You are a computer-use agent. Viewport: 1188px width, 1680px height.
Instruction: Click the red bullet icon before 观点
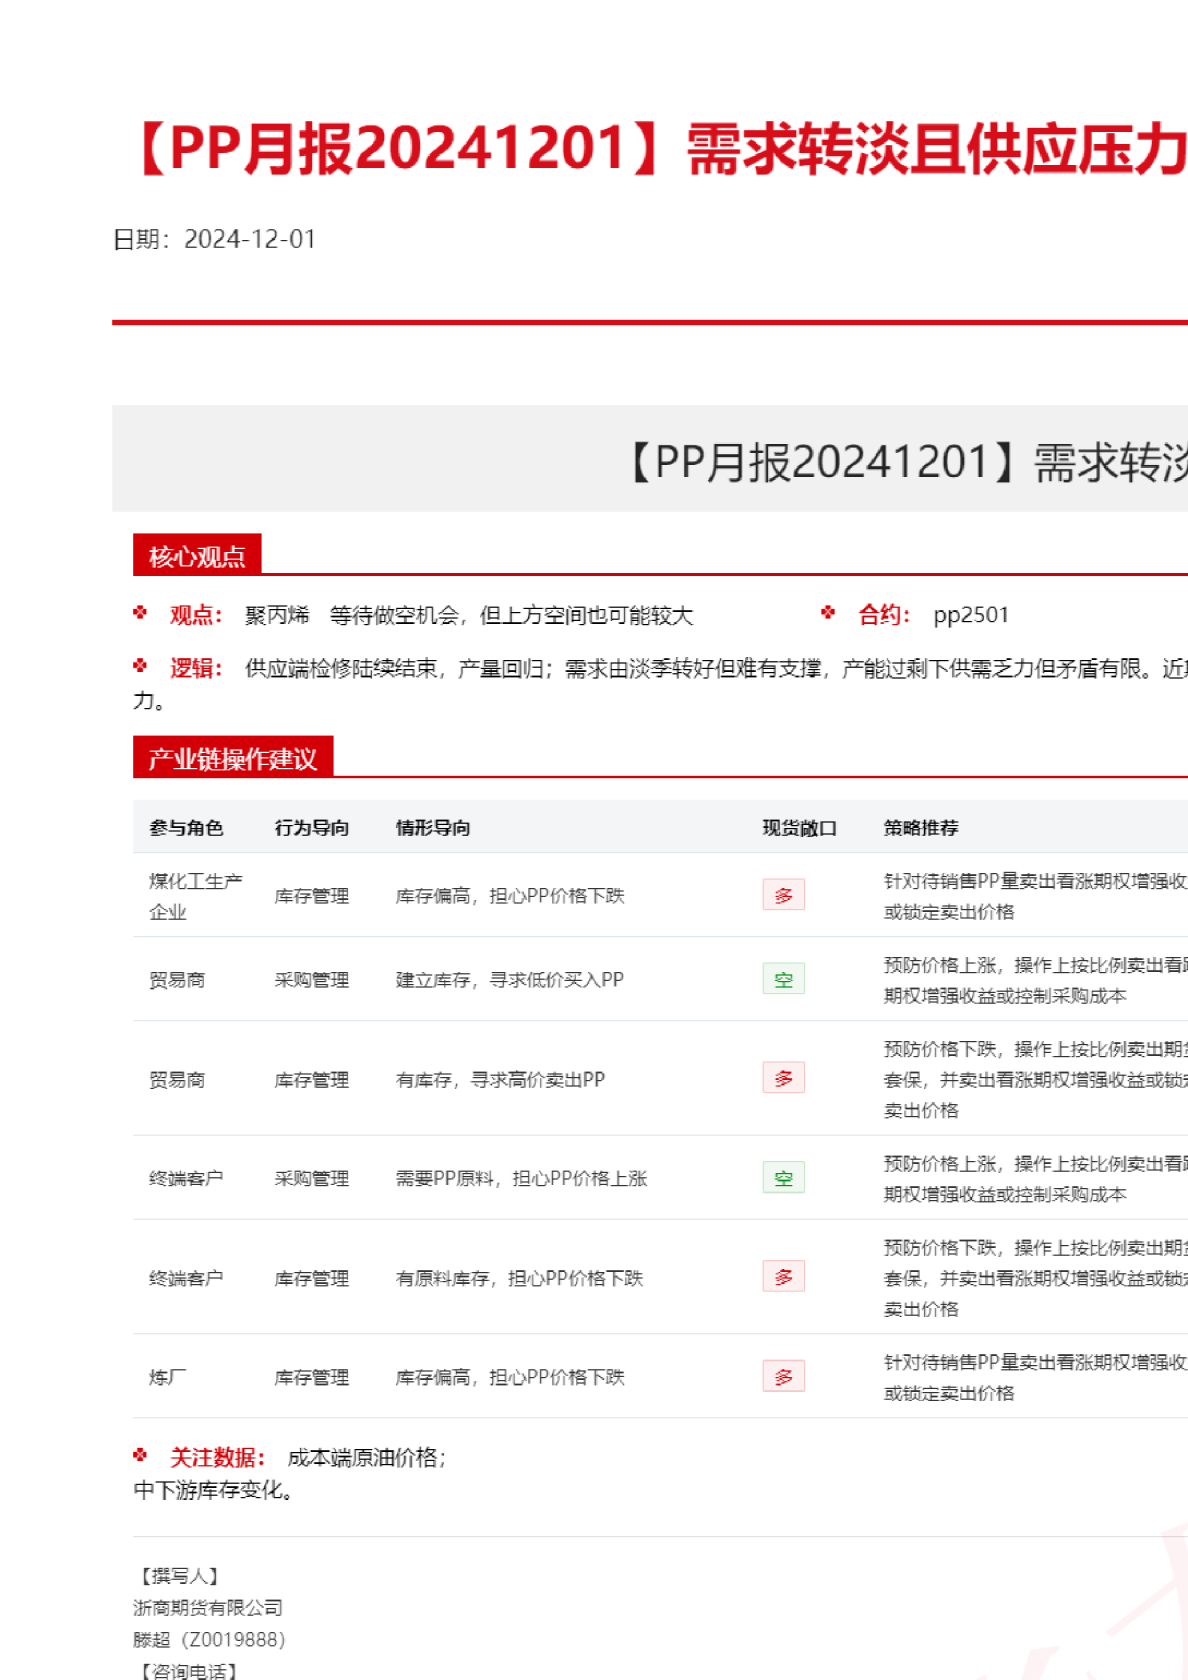pyautogui.click(x=140, y=613)
